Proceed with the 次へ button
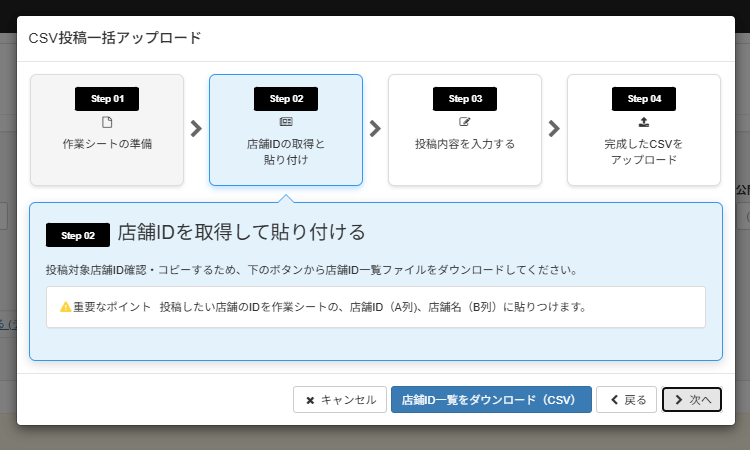This screenshot has height=450, width=750. (x=692, y=400)
